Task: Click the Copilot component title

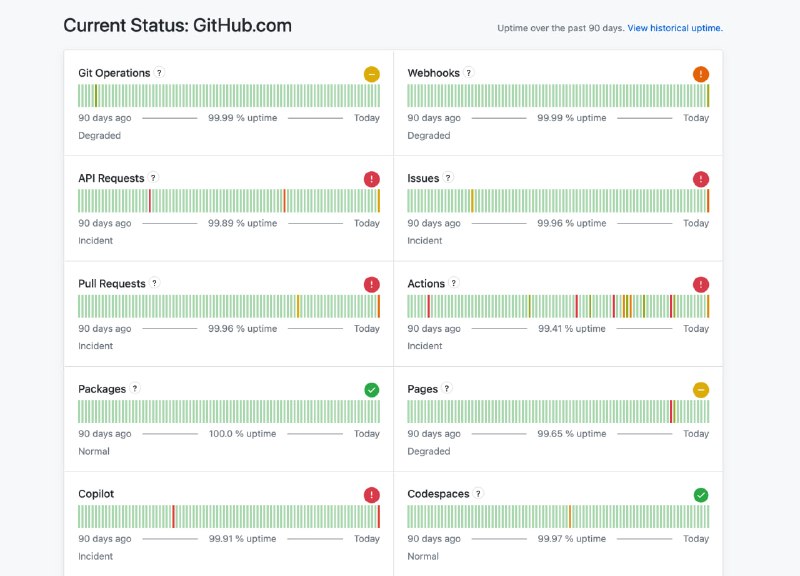Action: tap(96, 494)
